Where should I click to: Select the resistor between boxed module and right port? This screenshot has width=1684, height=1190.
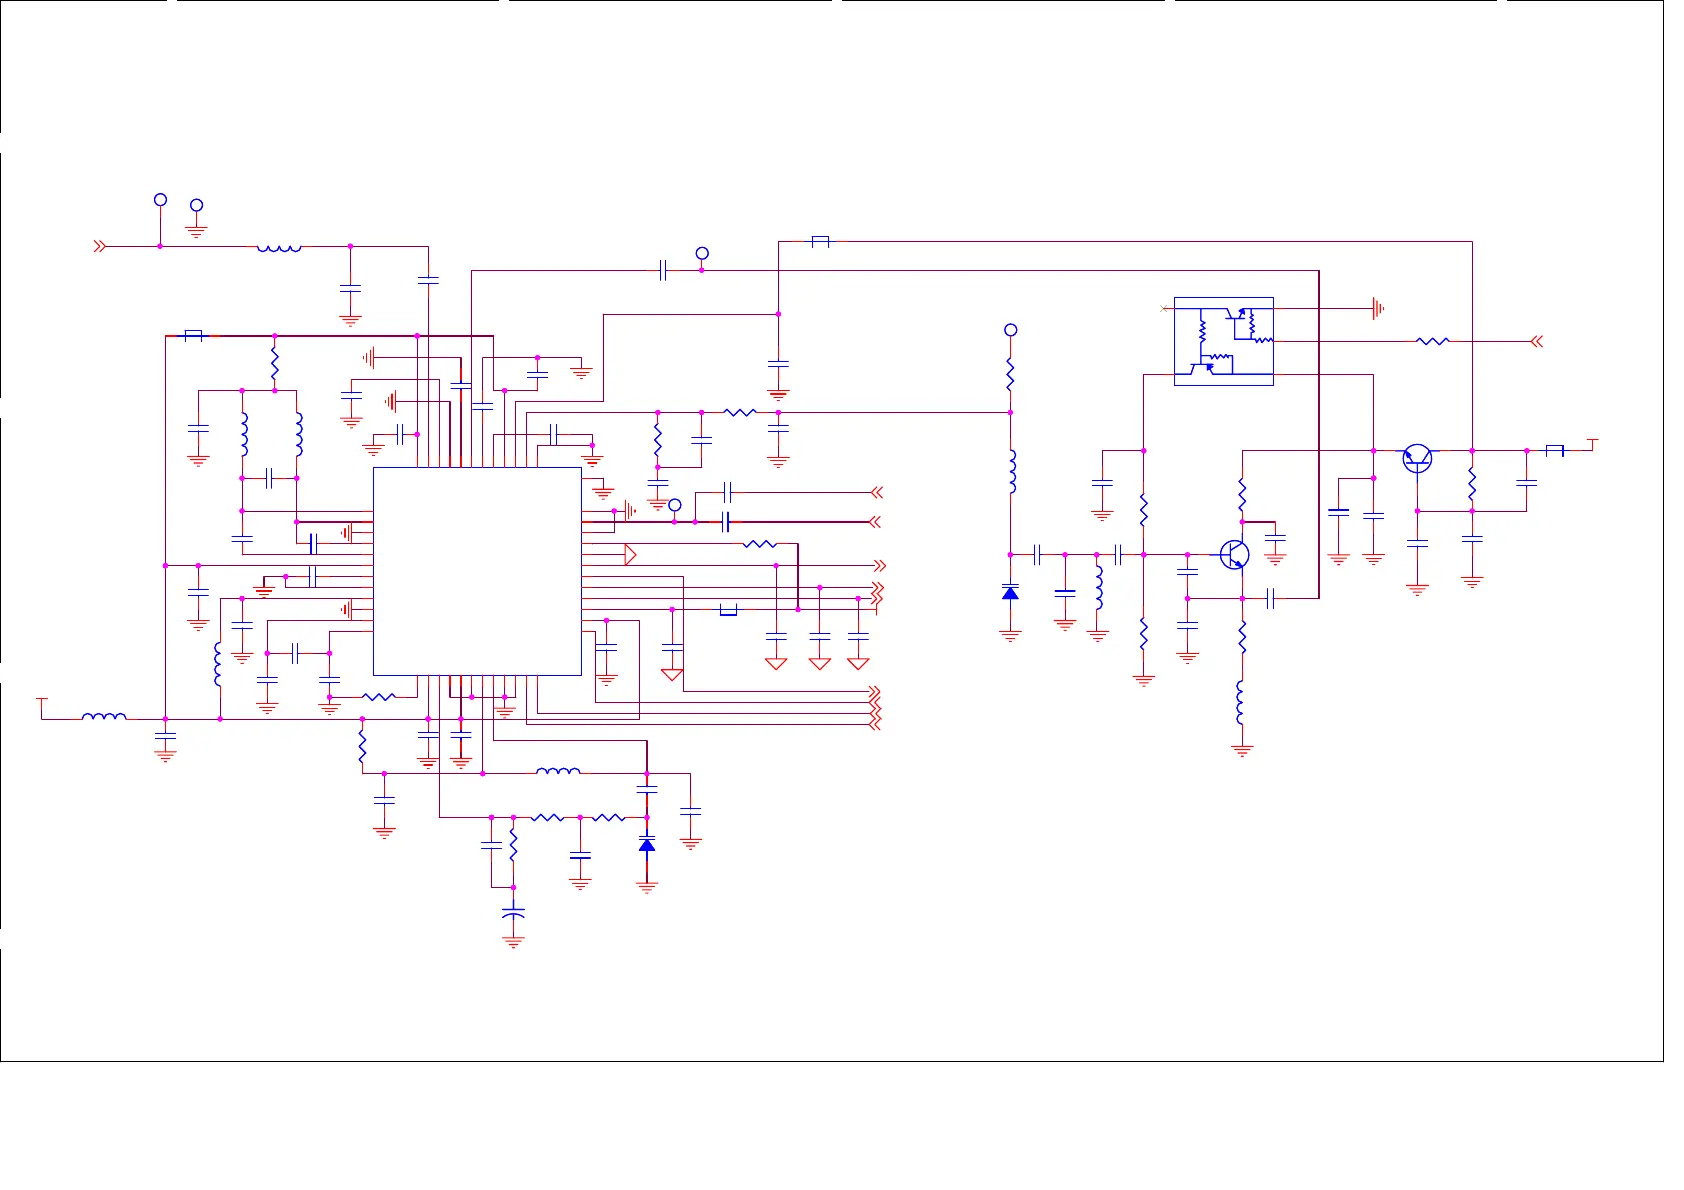(1432, 341)
